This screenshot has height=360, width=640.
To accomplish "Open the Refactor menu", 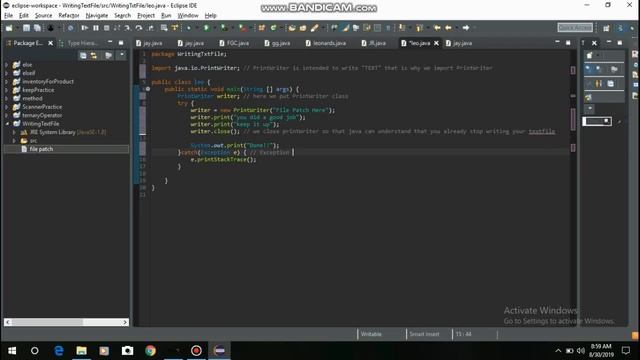I will coord(69,16).
